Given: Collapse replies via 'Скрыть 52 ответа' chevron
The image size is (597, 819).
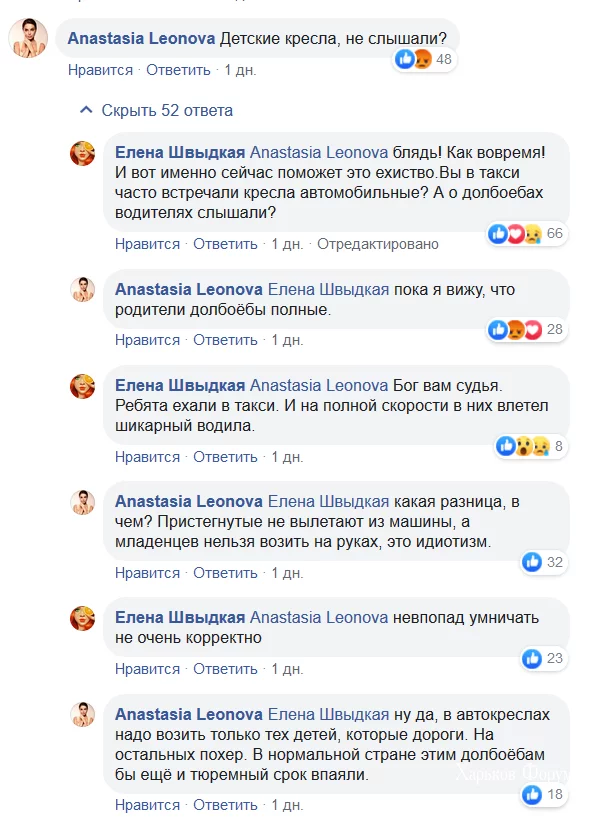Looking at the screenshot, I should point(86,110).
